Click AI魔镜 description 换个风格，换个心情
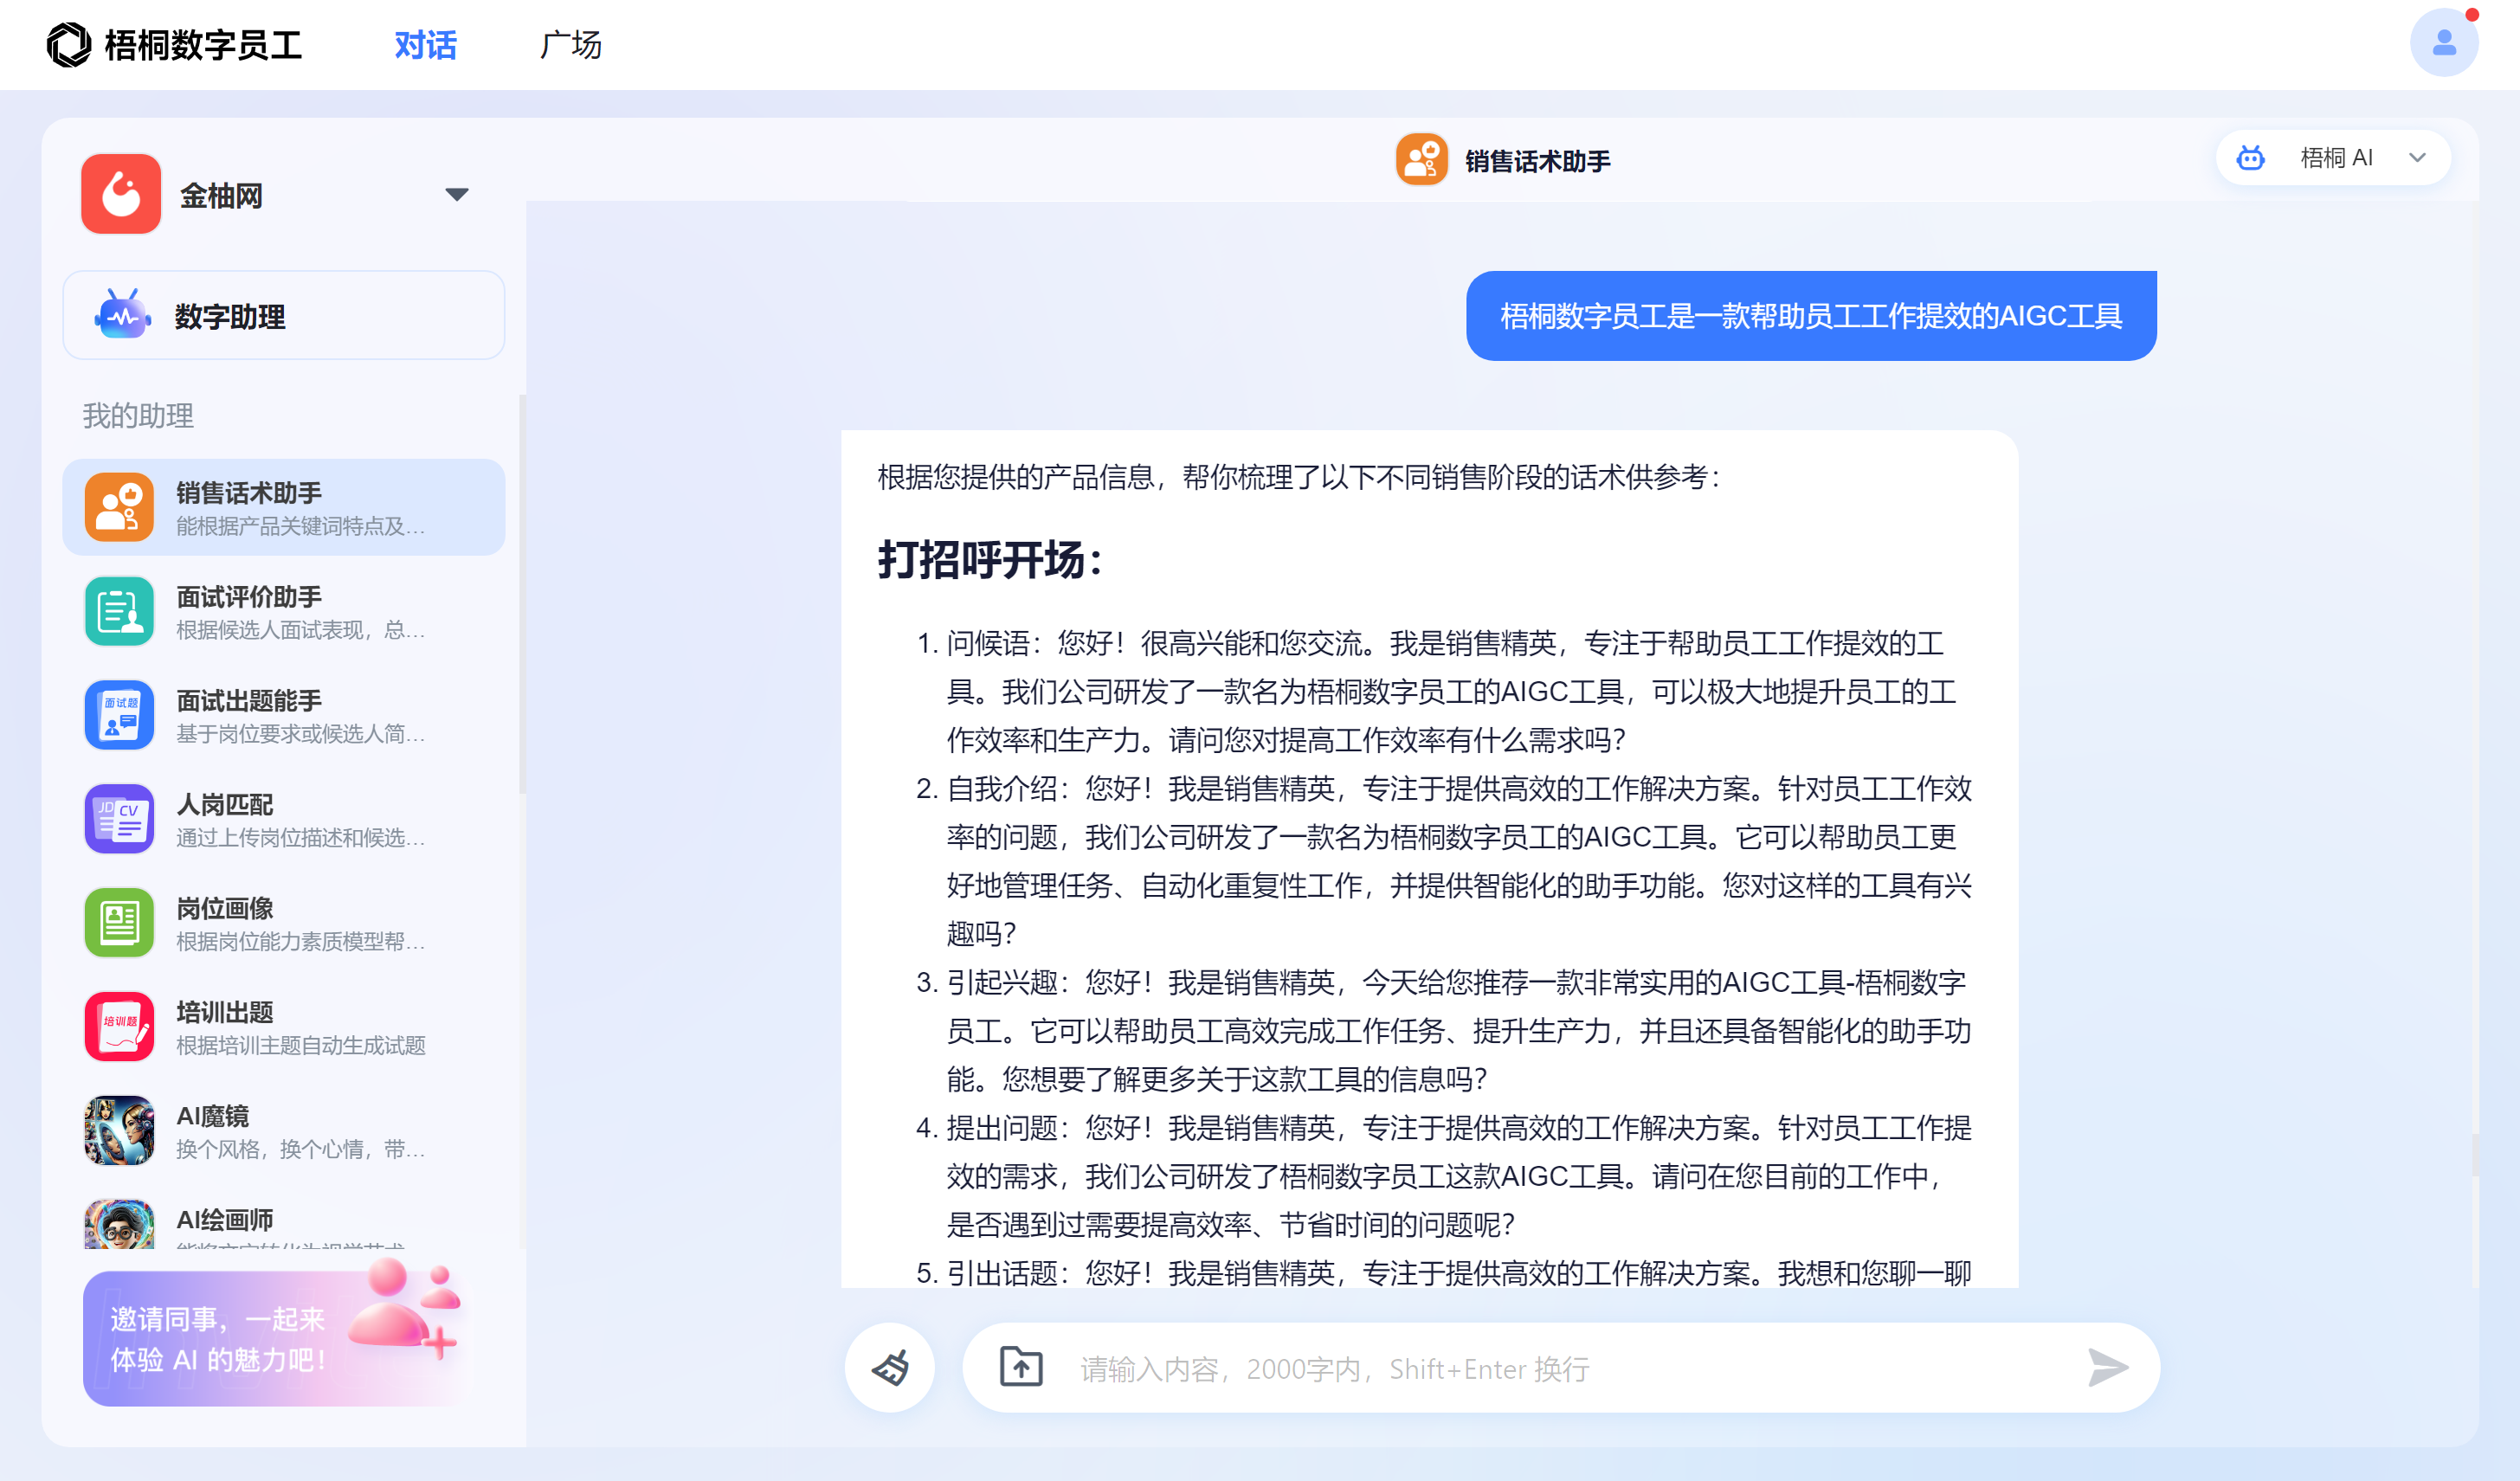2520x1481 pixels. pos(301,1149)
